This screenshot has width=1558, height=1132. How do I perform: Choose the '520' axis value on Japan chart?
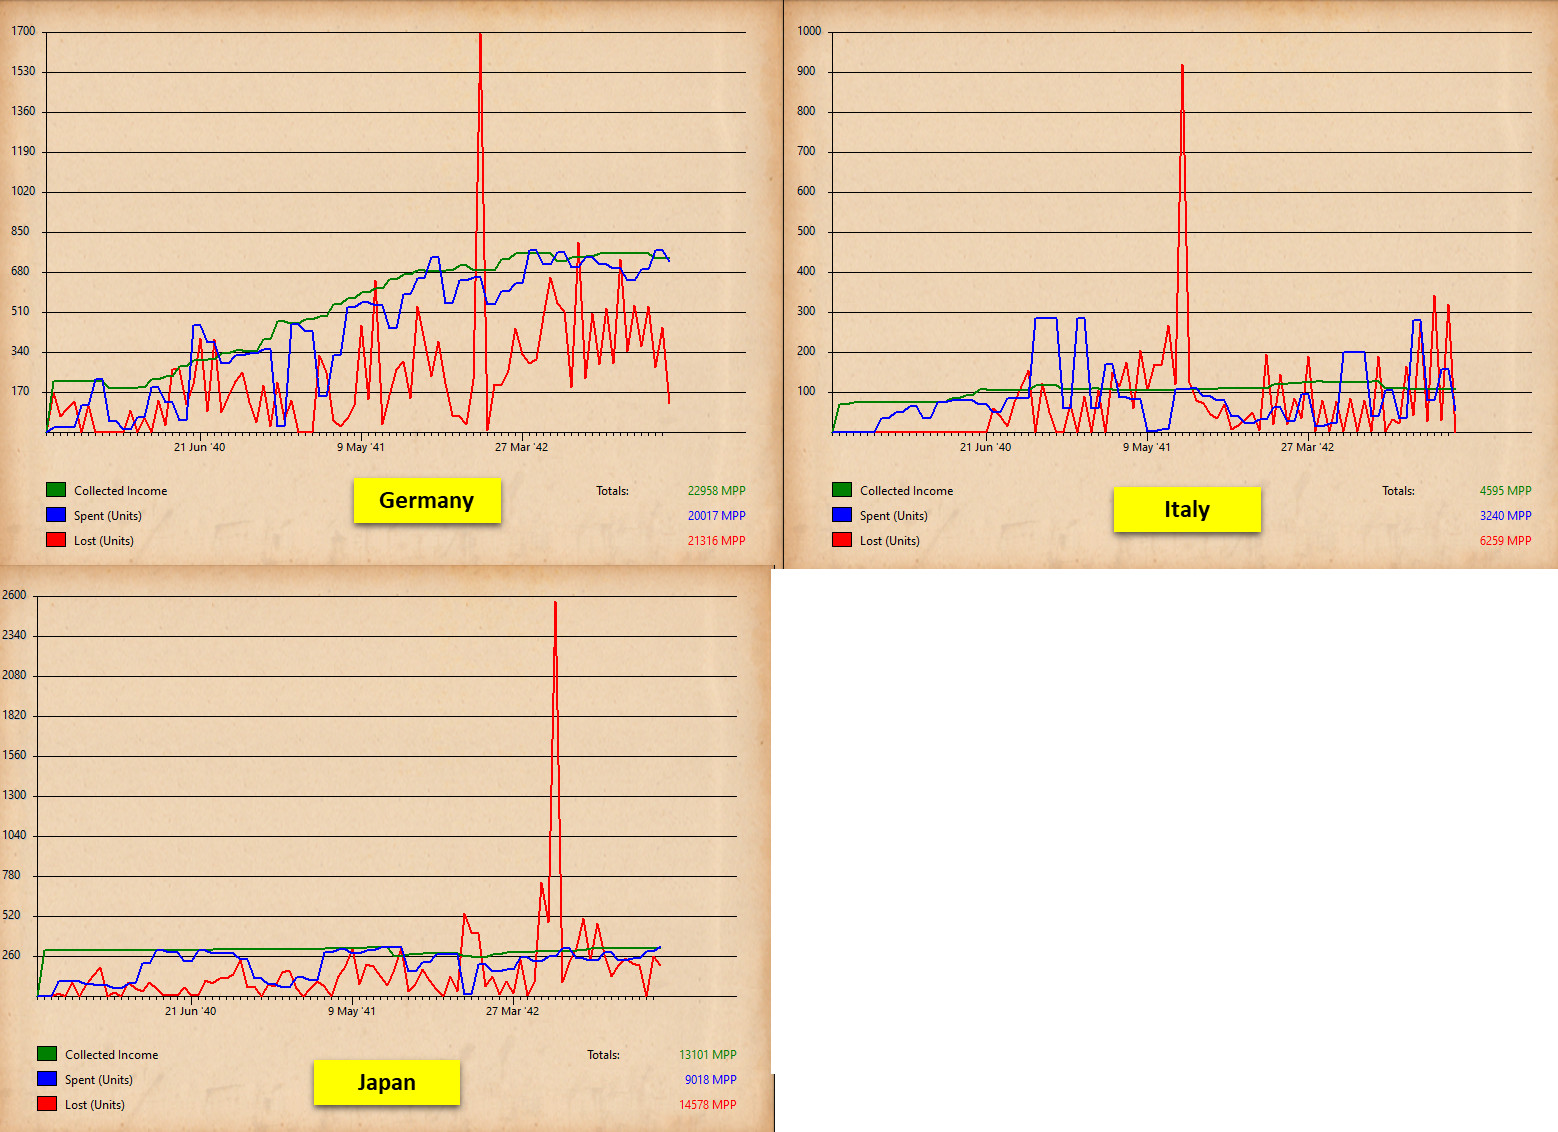11,915
